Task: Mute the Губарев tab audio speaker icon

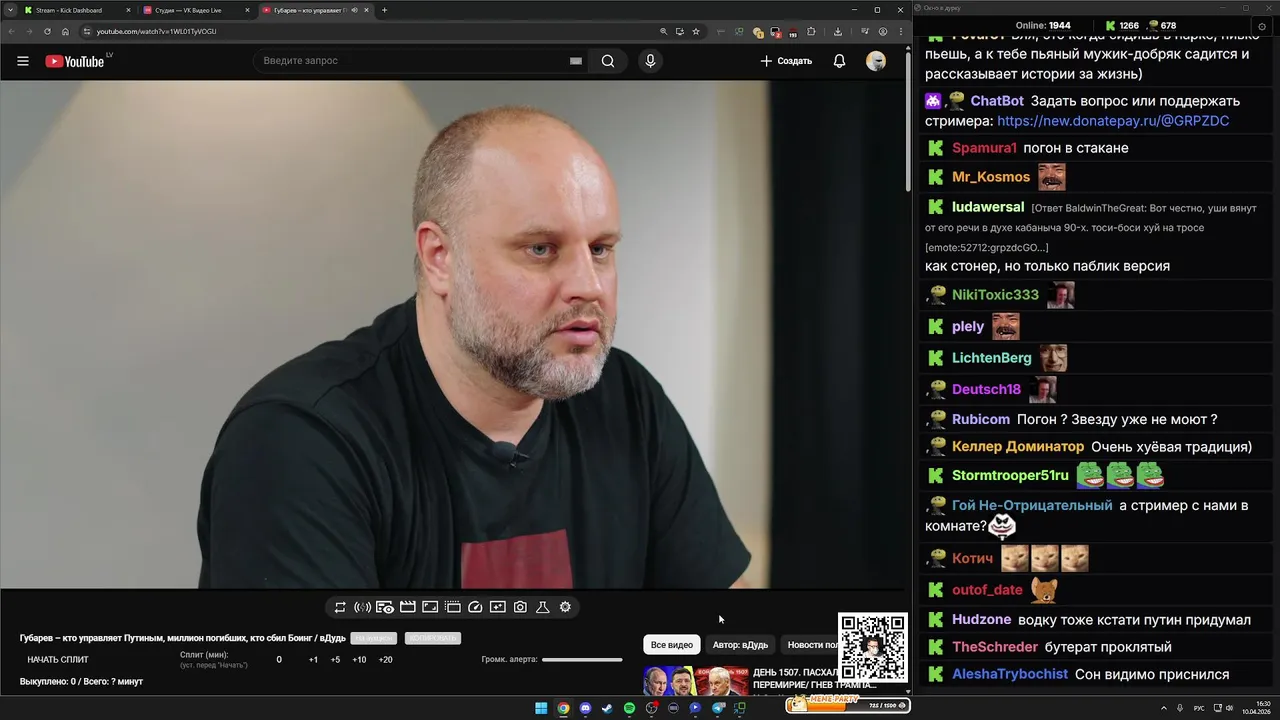Action: click(354, 10)
